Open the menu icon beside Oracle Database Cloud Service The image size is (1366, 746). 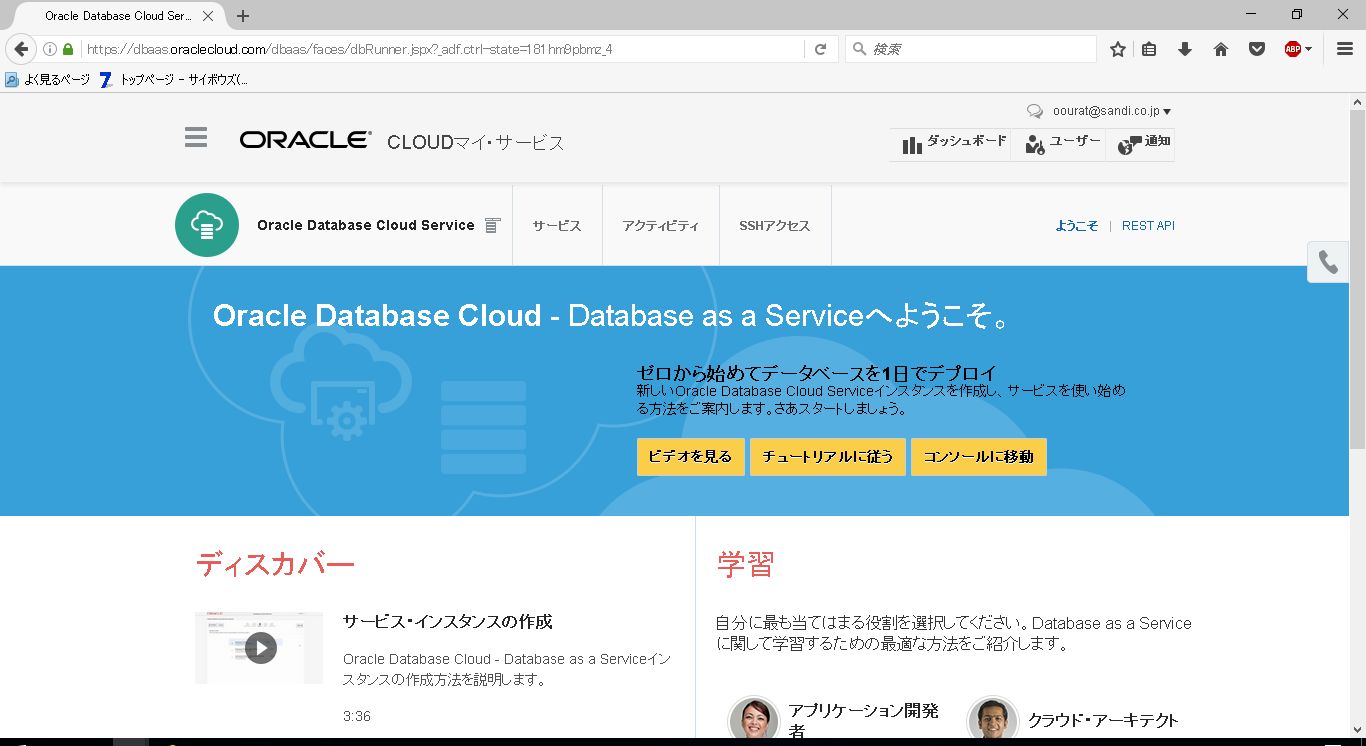click(x=492, y=225)
